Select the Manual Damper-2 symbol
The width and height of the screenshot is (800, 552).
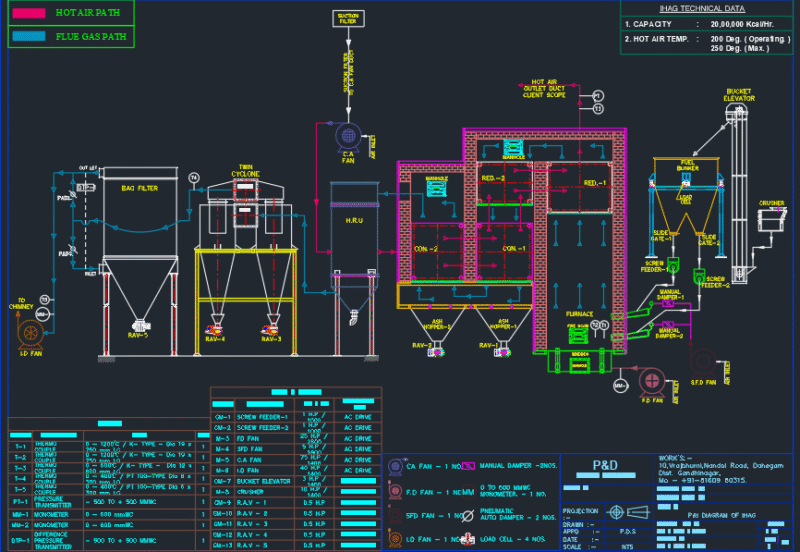[x=668, y=324]
